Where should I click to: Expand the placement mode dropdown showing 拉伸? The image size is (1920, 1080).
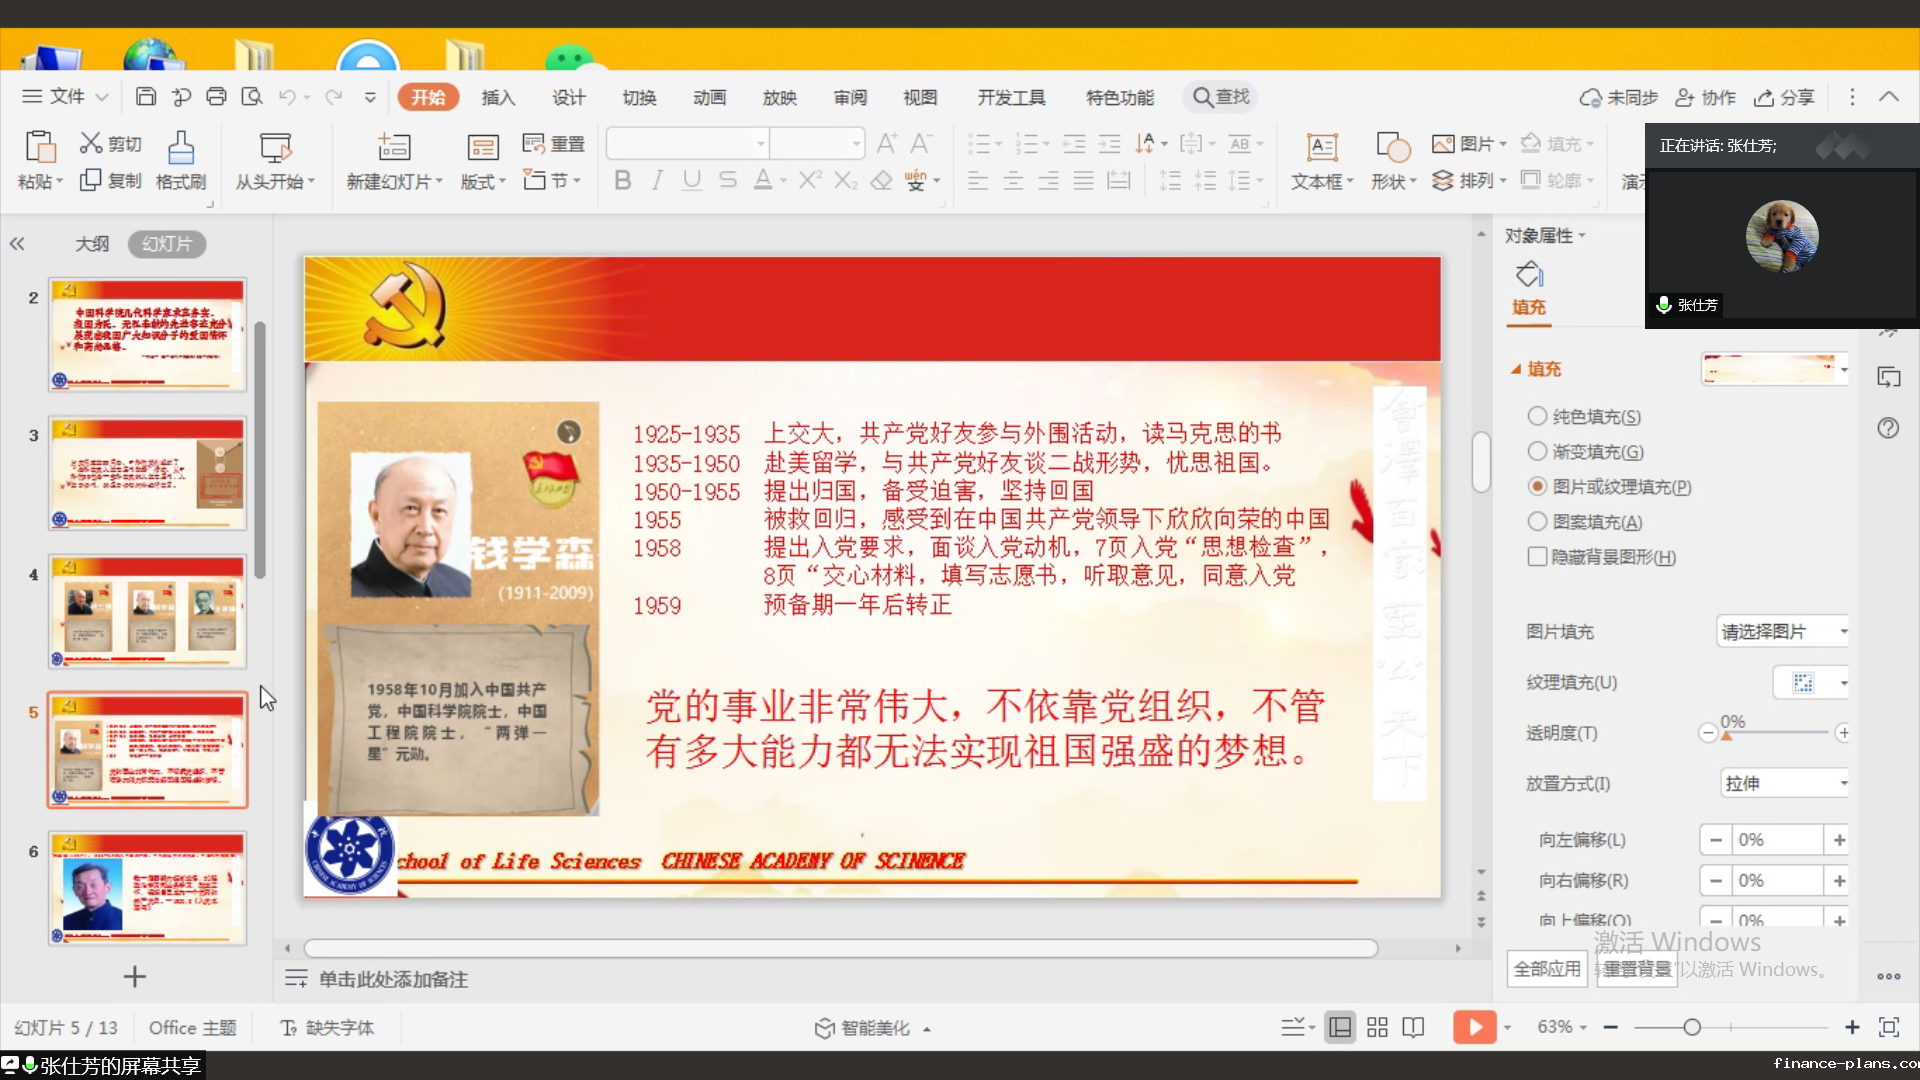point(1783,783)
